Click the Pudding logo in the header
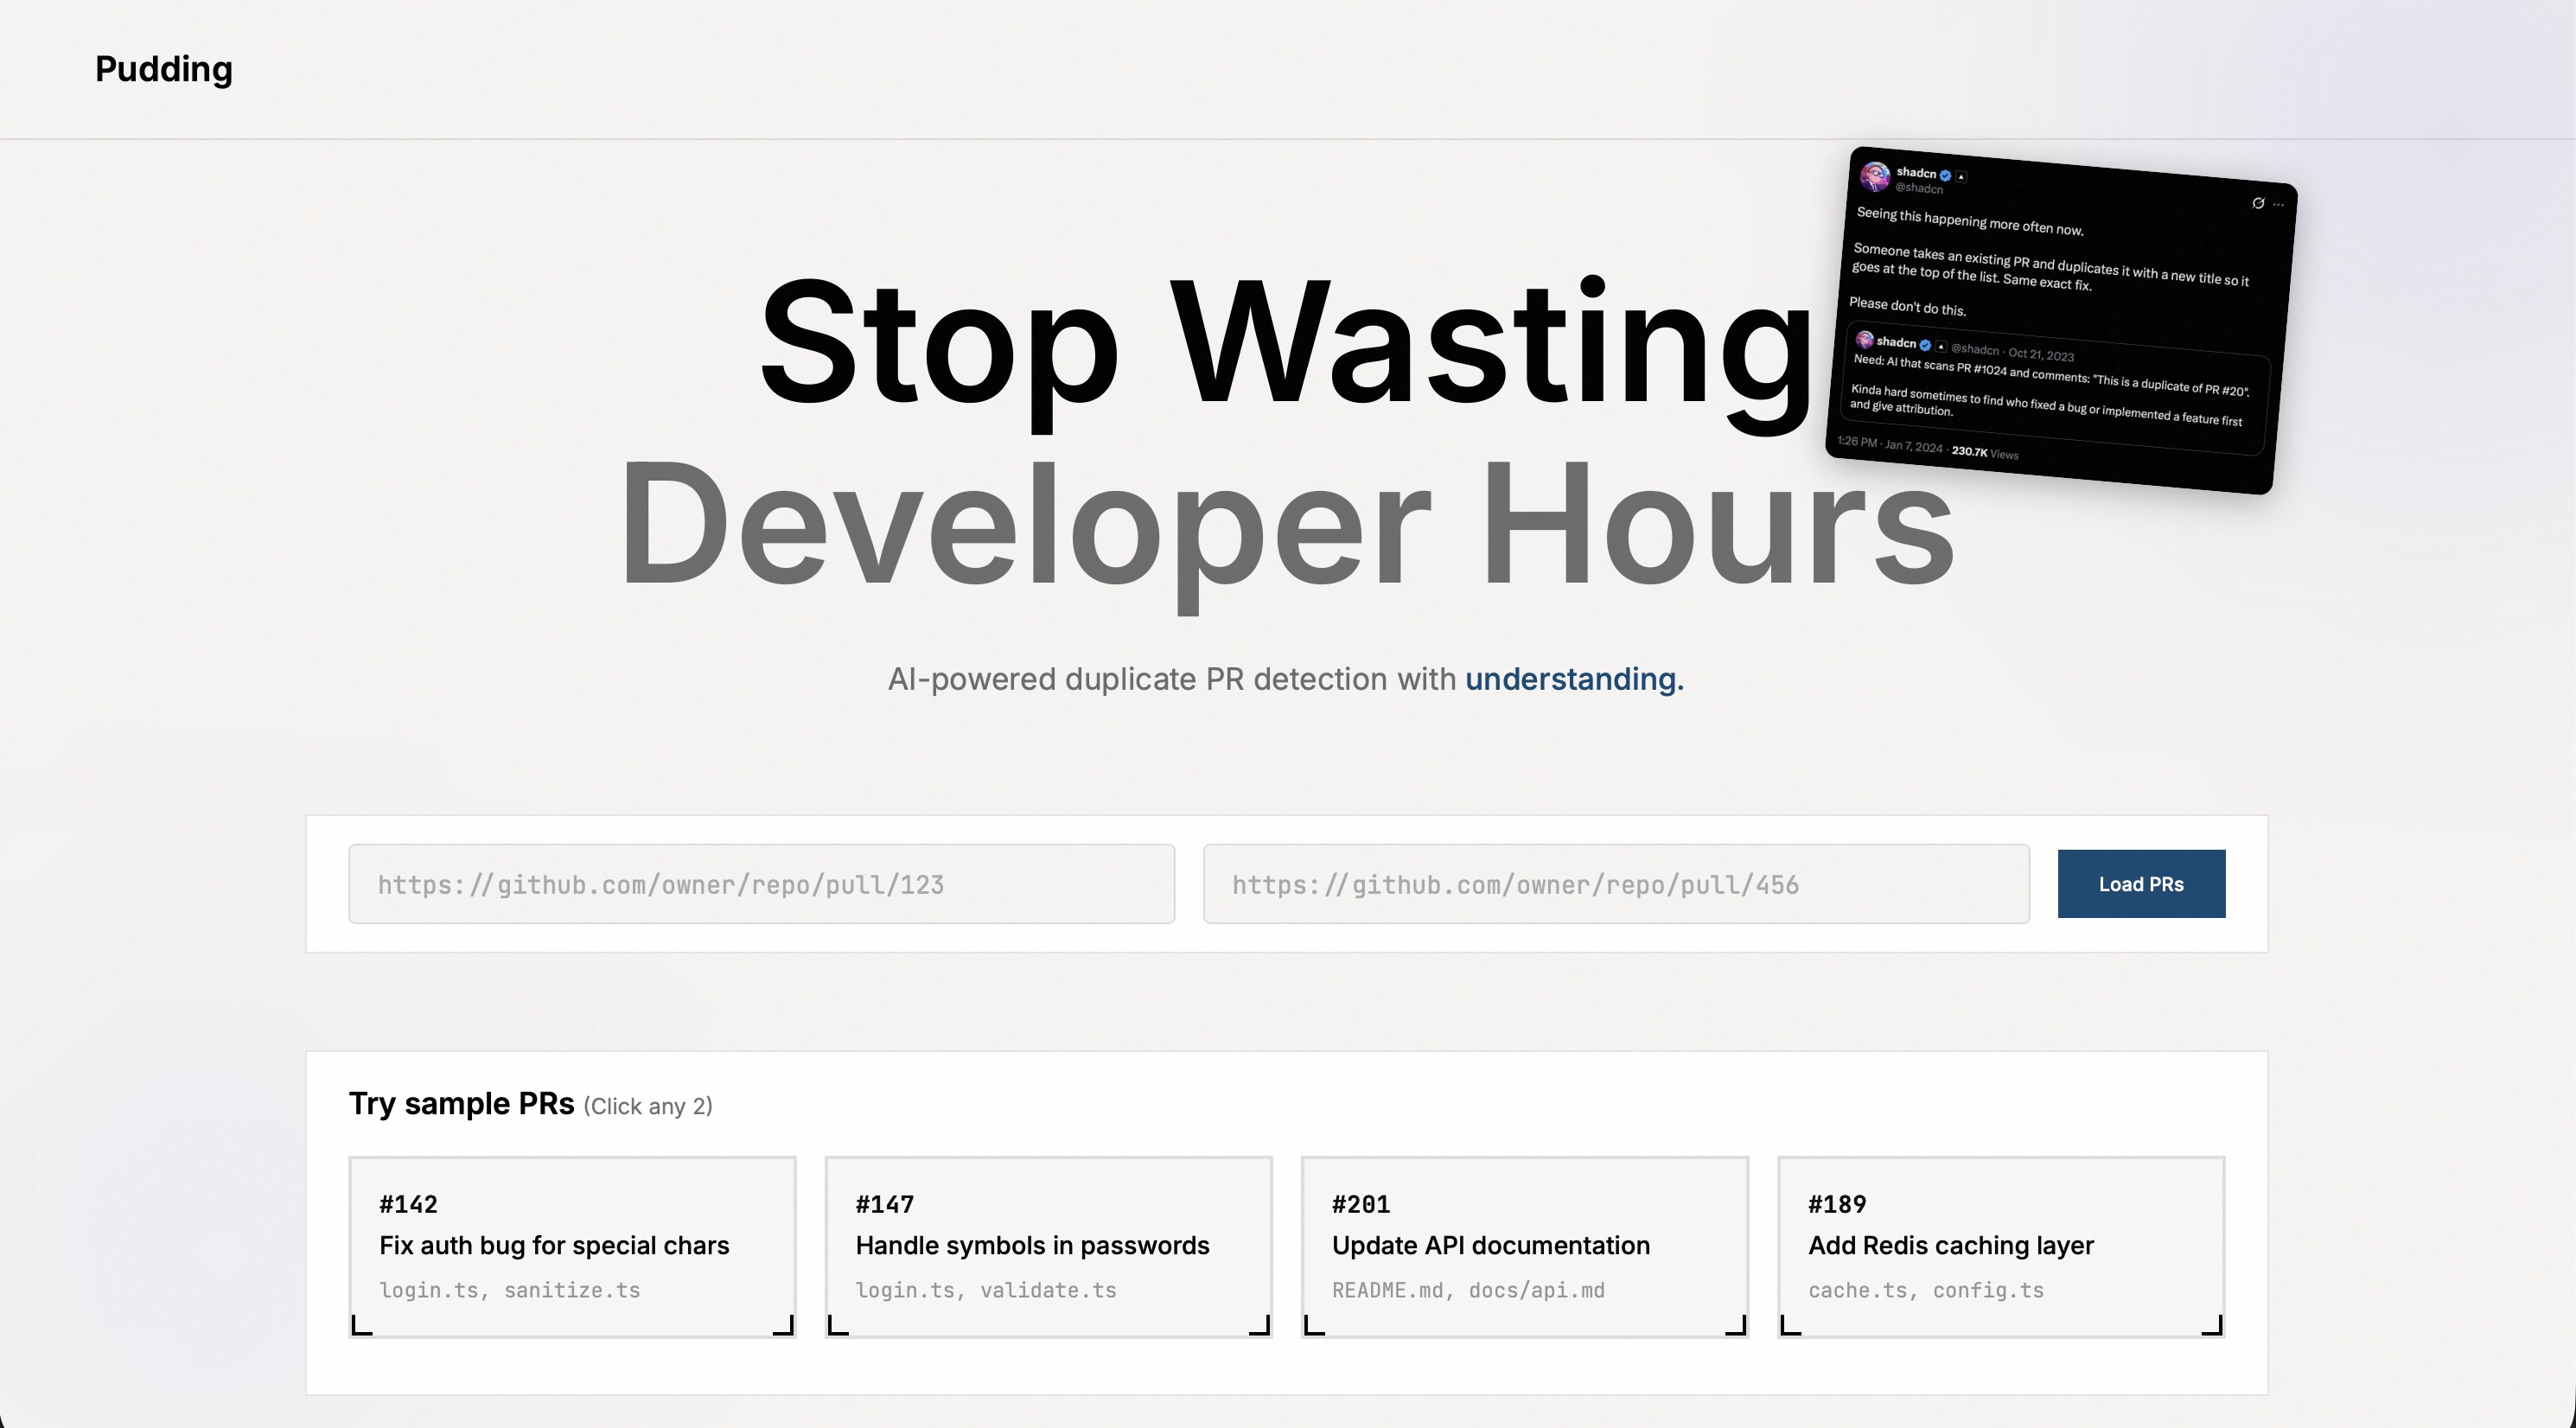 point(164,69)
